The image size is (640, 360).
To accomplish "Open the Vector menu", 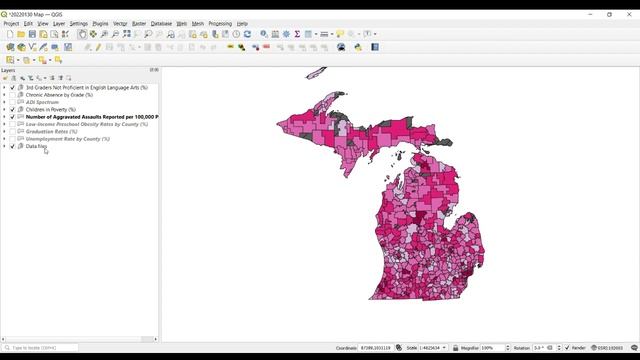I will (x=120, y=24).
